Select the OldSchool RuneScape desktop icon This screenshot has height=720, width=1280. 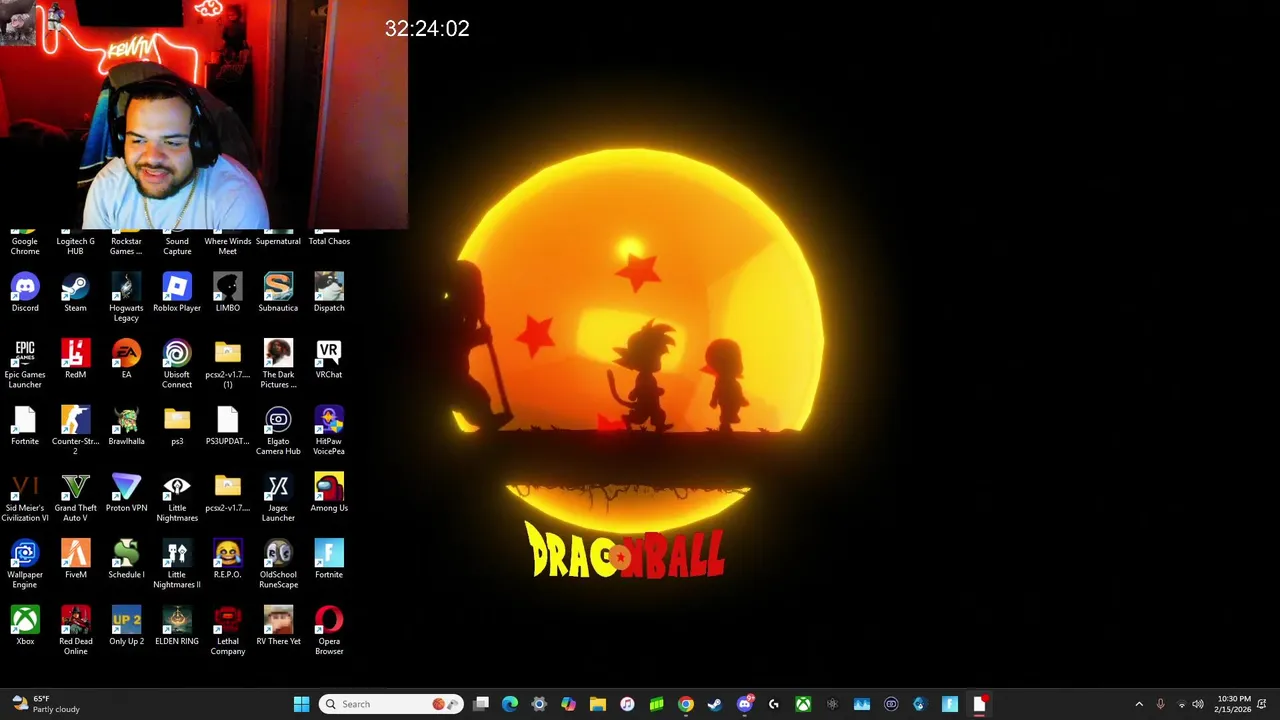pos(278,564)
